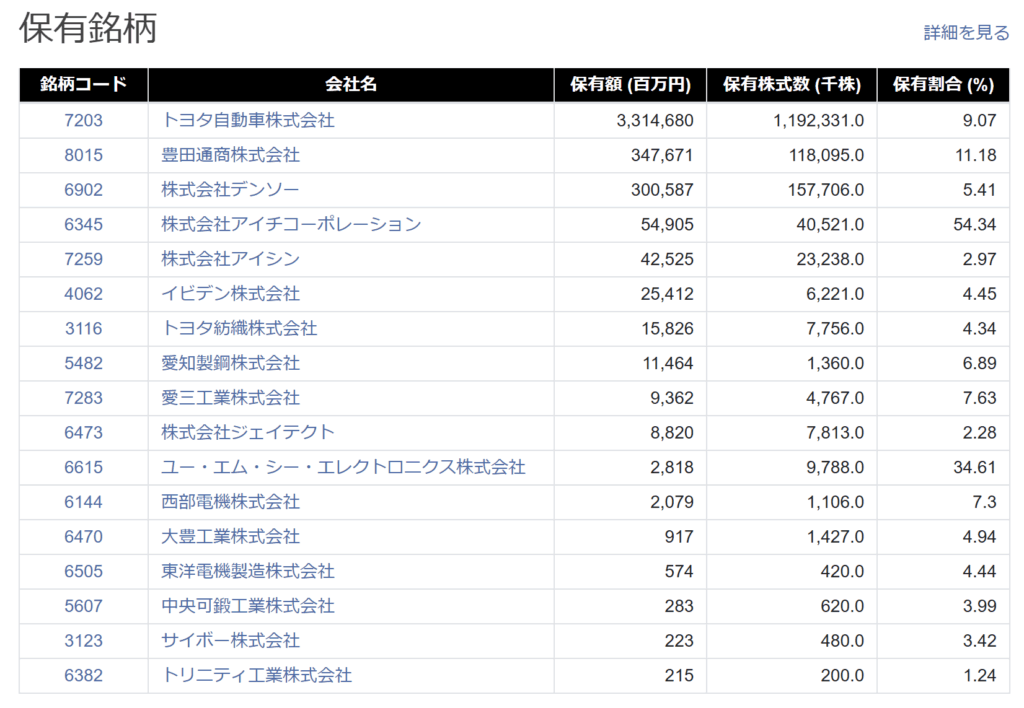Open 中央可鍛工業株式会社 company link
The height and width of the screenshot is (708, 1024).
pos(248,605)
